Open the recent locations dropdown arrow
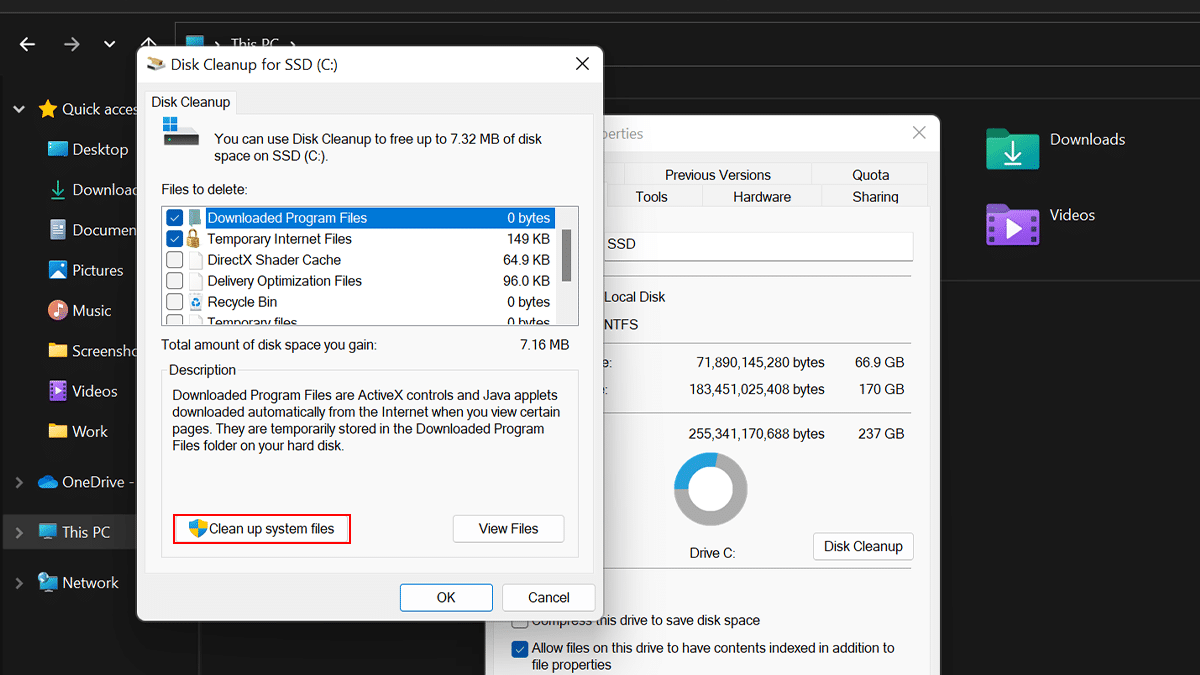This screenshot has height=675, width=1200. coord(109,44)
